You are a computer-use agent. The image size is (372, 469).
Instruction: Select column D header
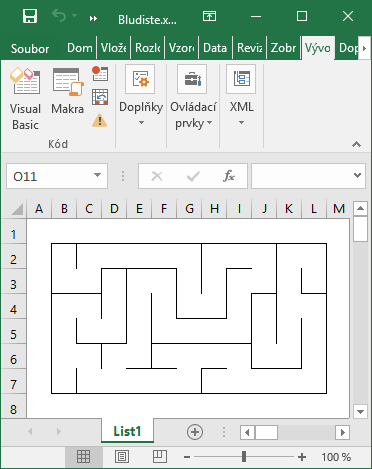point(114,209)
